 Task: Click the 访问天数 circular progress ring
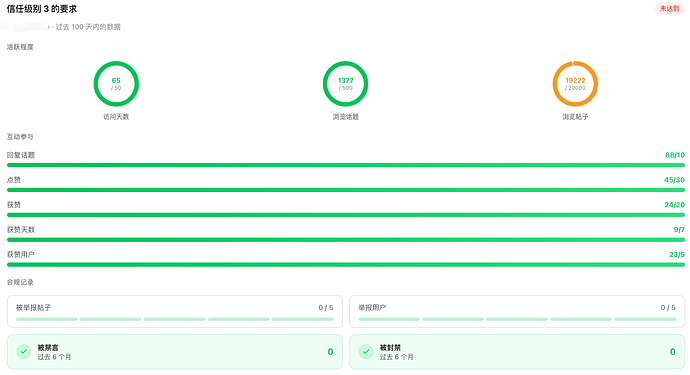tap(116, 84)
